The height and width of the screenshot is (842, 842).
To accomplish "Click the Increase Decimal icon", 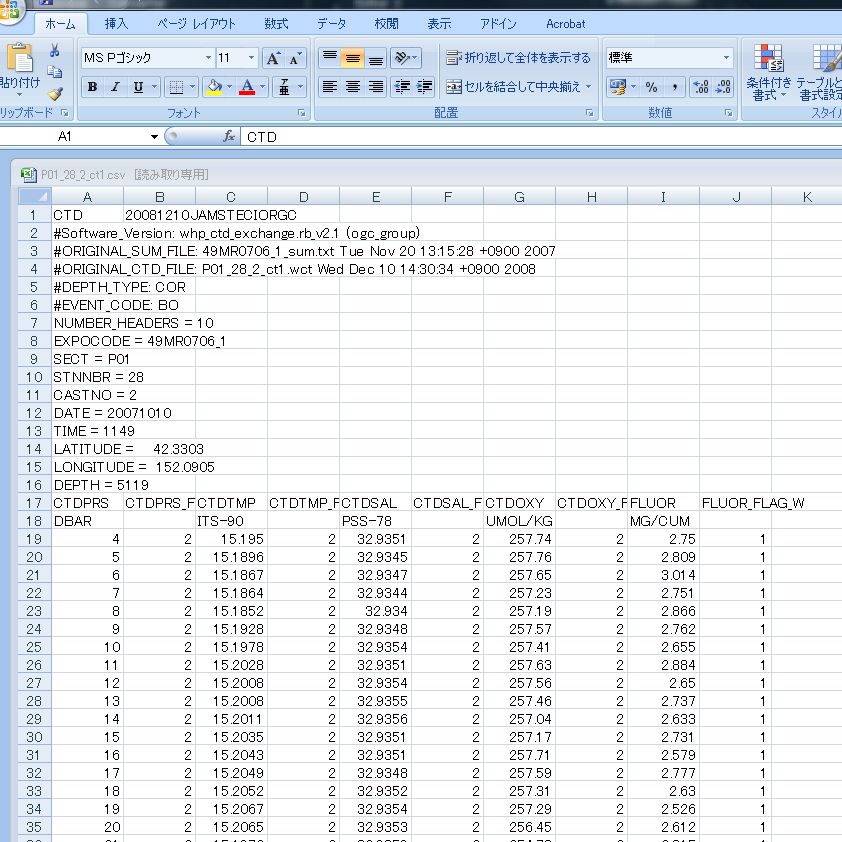I will [x=701, y=87].
